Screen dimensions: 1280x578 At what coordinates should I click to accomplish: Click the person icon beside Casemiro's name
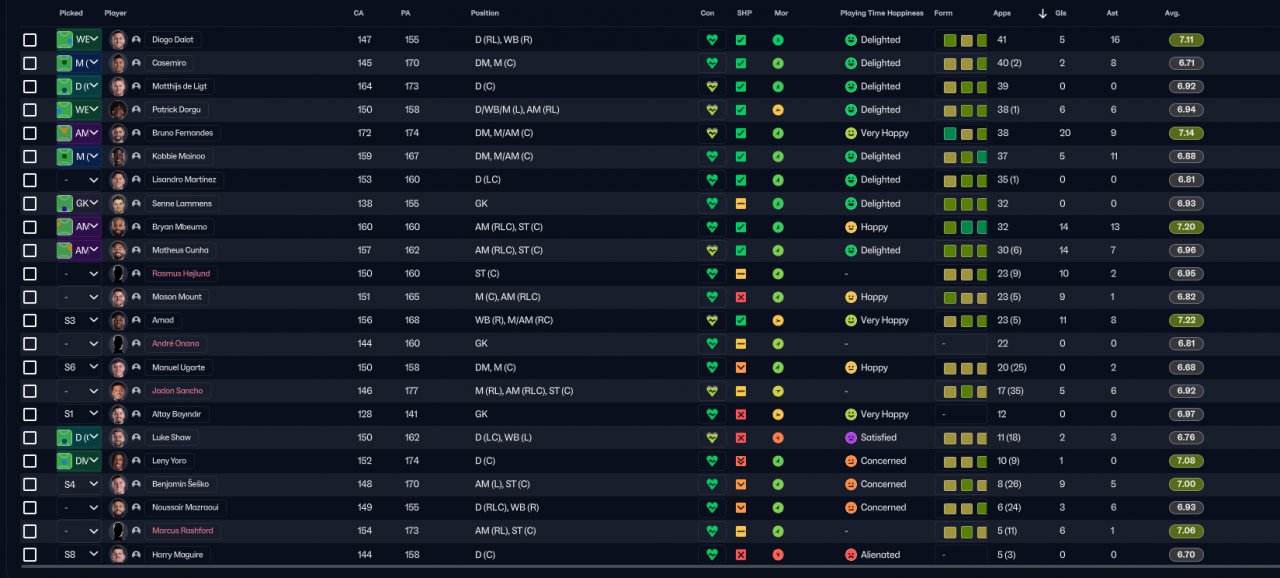(136, 63)
